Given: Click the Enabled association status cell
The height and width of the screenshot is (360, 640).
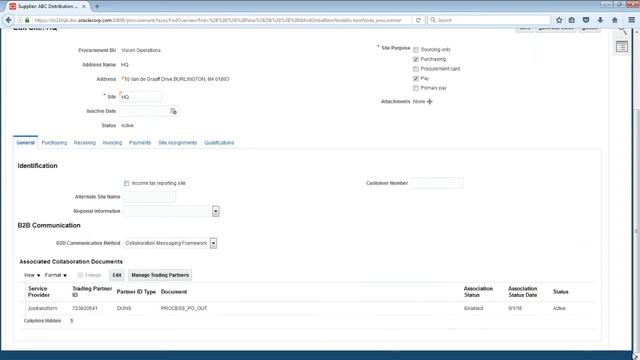Looking at the screenshot, I should coord(473,308).
